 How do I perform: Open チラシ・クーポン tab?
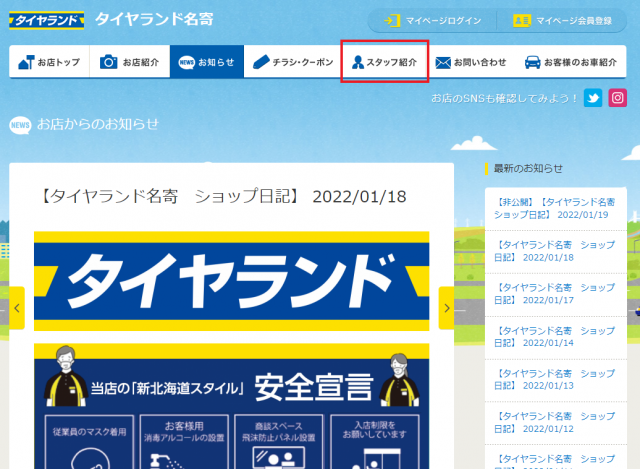pos(292,62)
